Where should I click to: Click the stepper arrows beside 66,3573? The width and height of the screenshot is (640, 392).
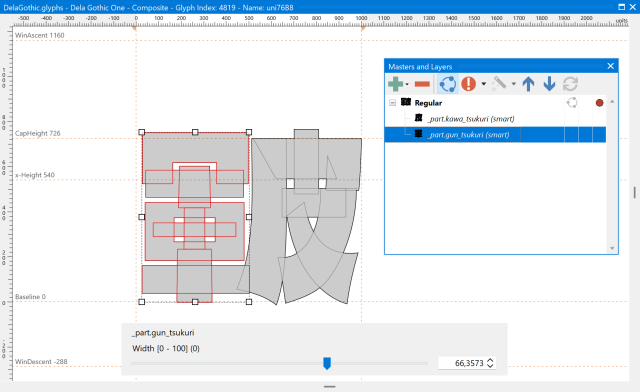point(490,363)
